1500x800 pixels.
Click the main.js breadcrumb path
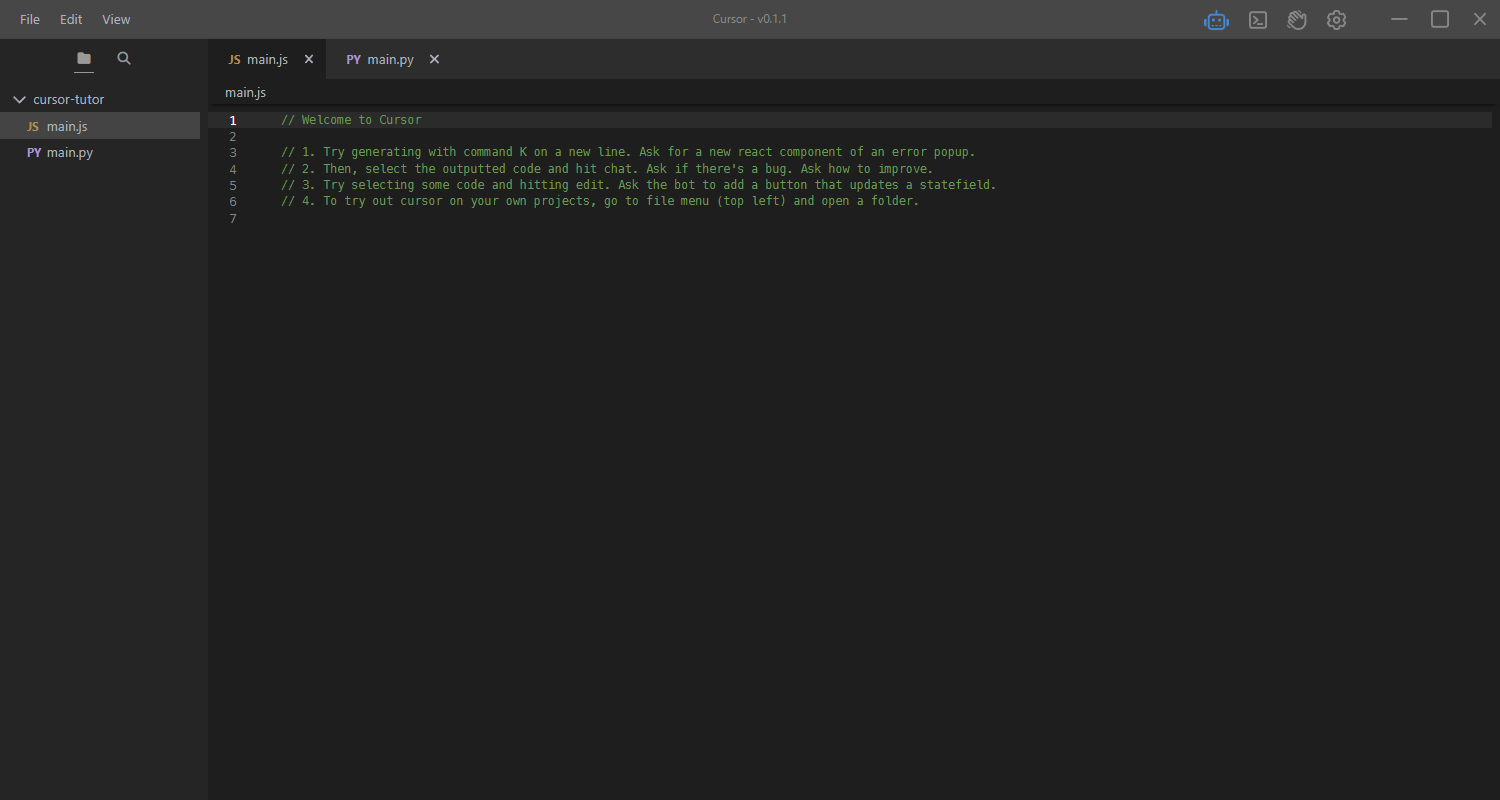(245, 92)
